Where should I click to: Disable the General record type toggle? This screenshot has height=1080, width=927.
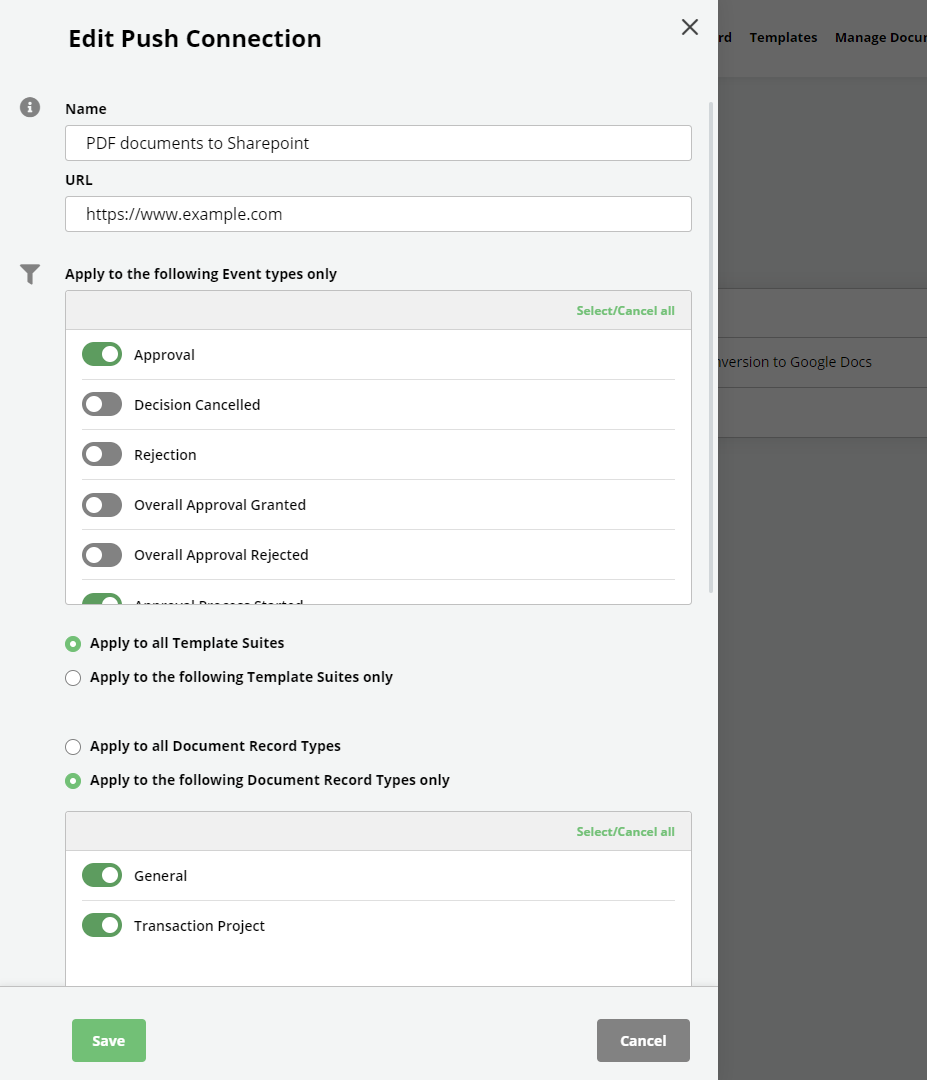(102, 876)
